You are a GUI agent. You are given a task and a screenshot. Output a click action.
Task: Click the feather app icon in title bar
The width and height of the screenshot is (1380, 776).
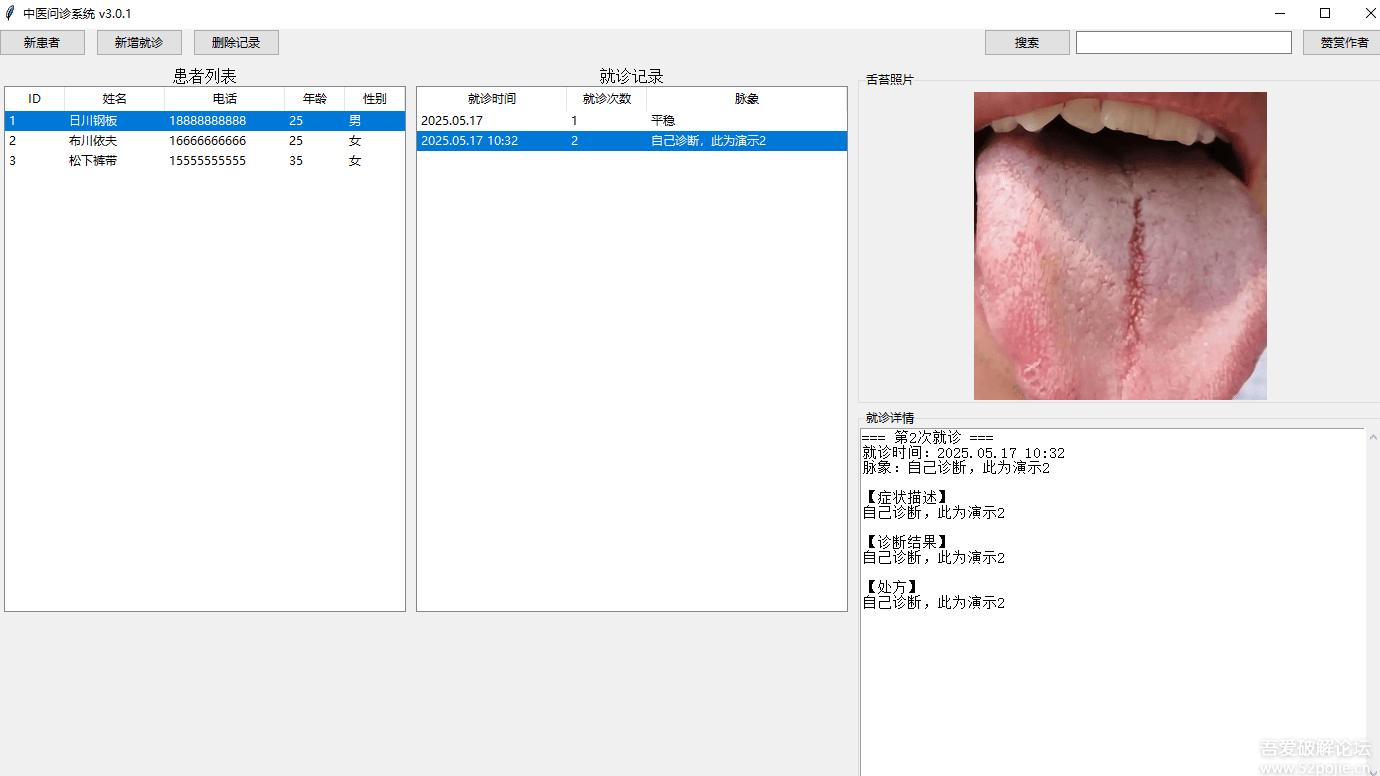point(8,13)
